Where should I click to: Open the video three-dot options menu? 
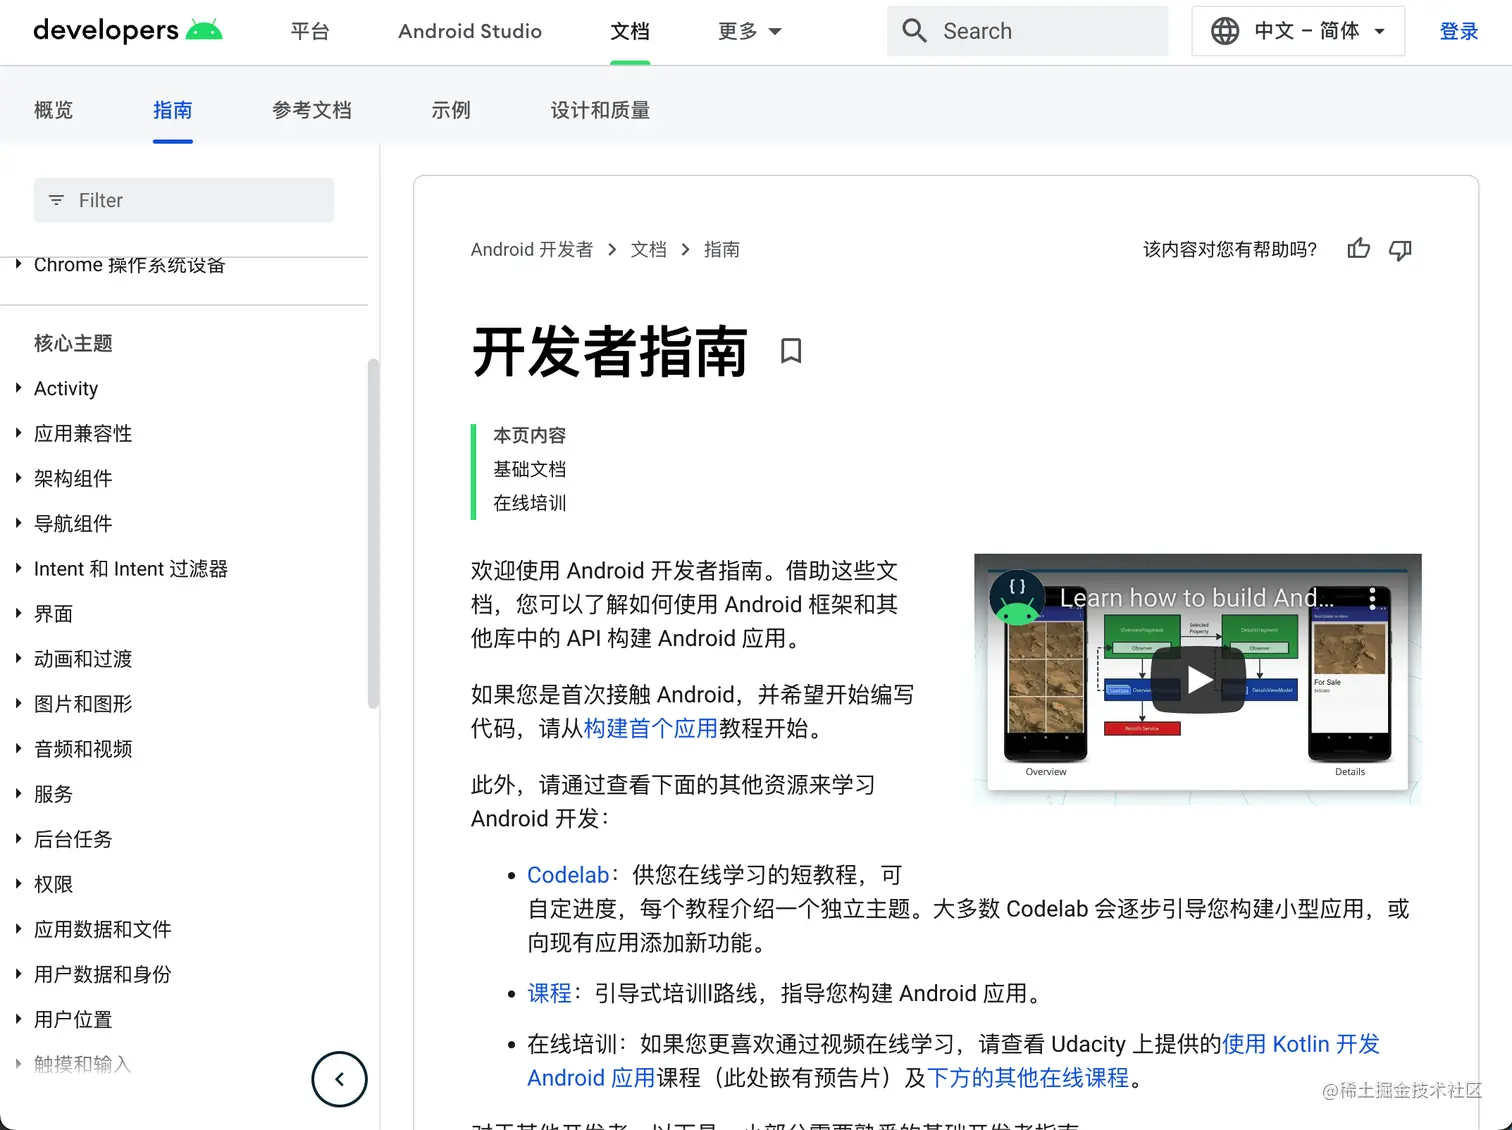(x=1372, y=597)
